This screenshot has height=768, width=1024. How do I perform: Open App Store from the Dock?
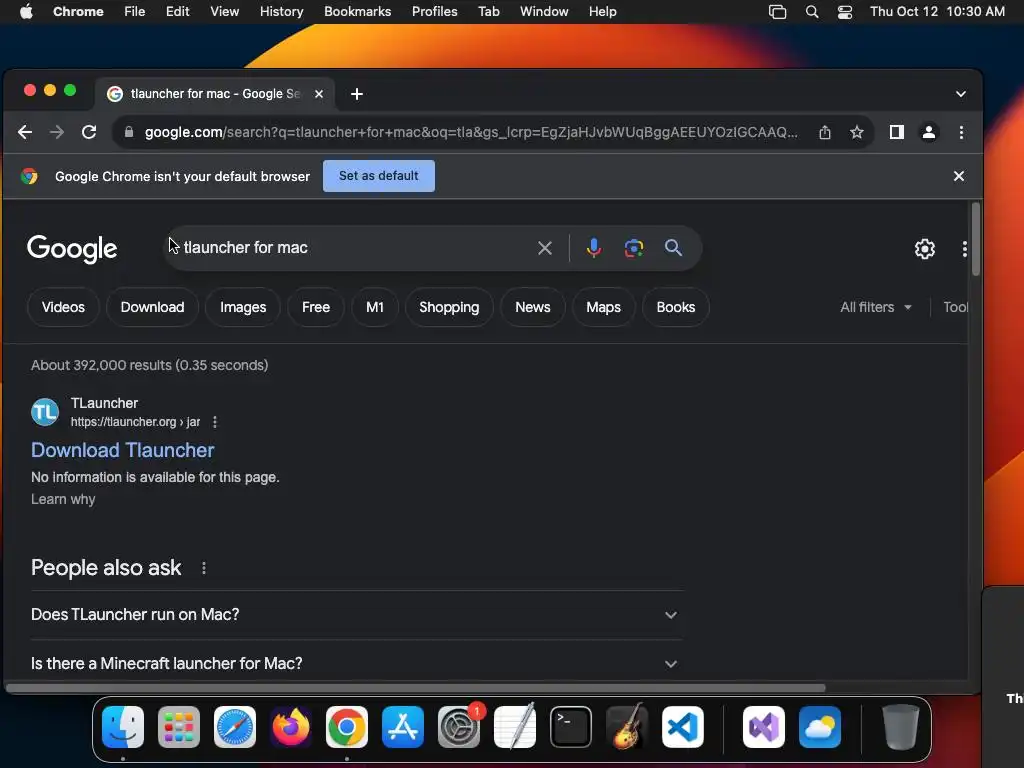[x=403, y=727]
